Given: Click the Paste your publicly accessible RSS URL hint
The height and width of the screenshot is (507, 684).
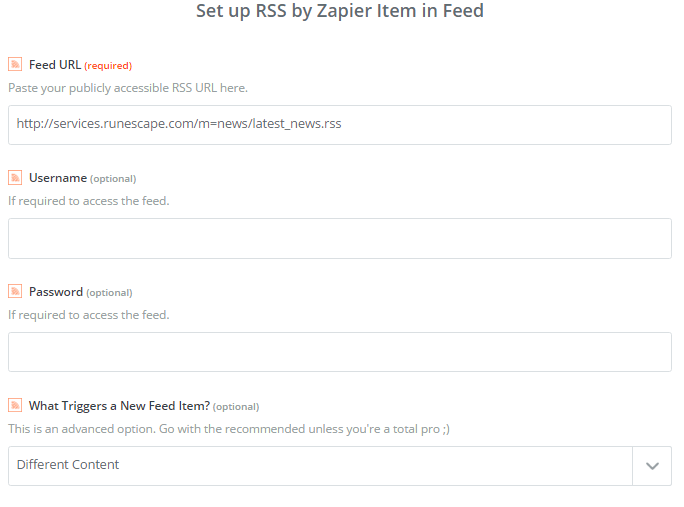Looking at the screenshot, I should coord(128,88).
